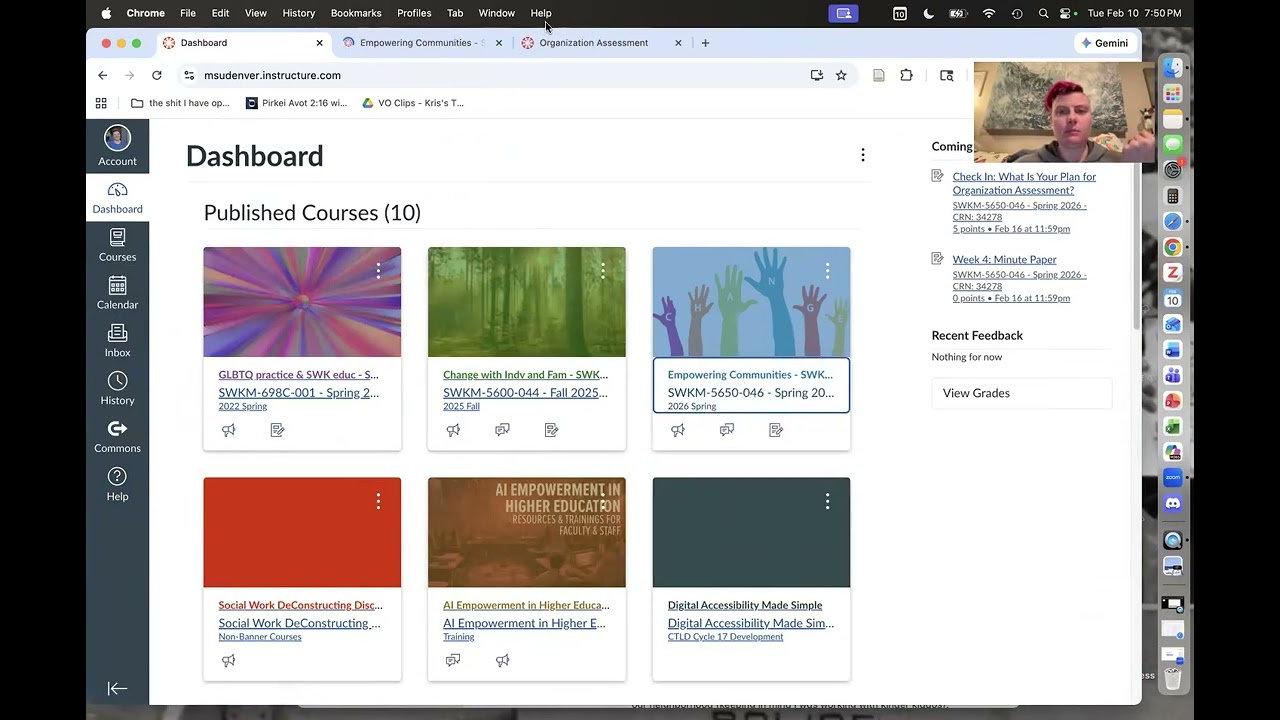The height and width of the screenshot is (720, 1280).
Task: Open Dashboard options three-dot menu
Action: point(863,155)
